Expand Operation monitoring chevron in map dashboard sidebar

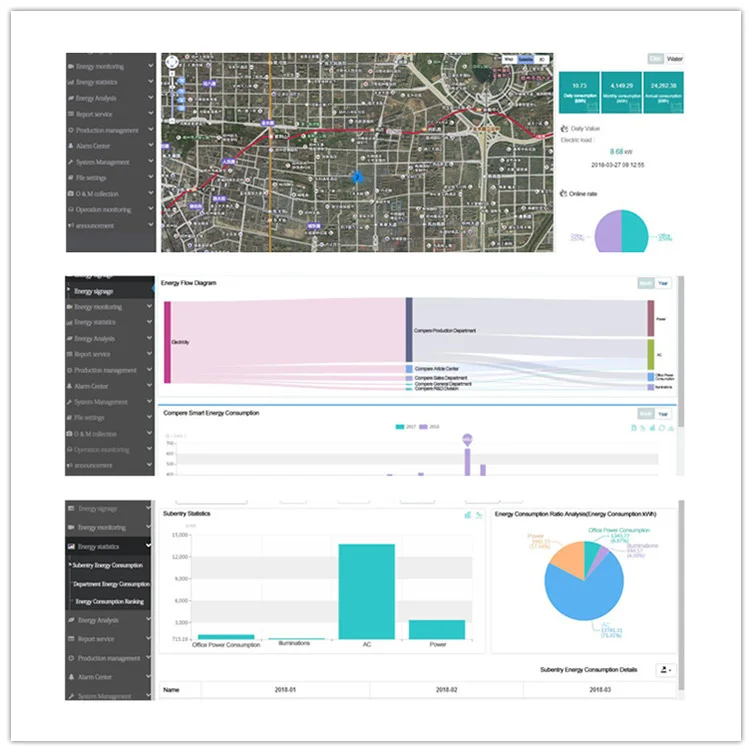tap(151, 209)
